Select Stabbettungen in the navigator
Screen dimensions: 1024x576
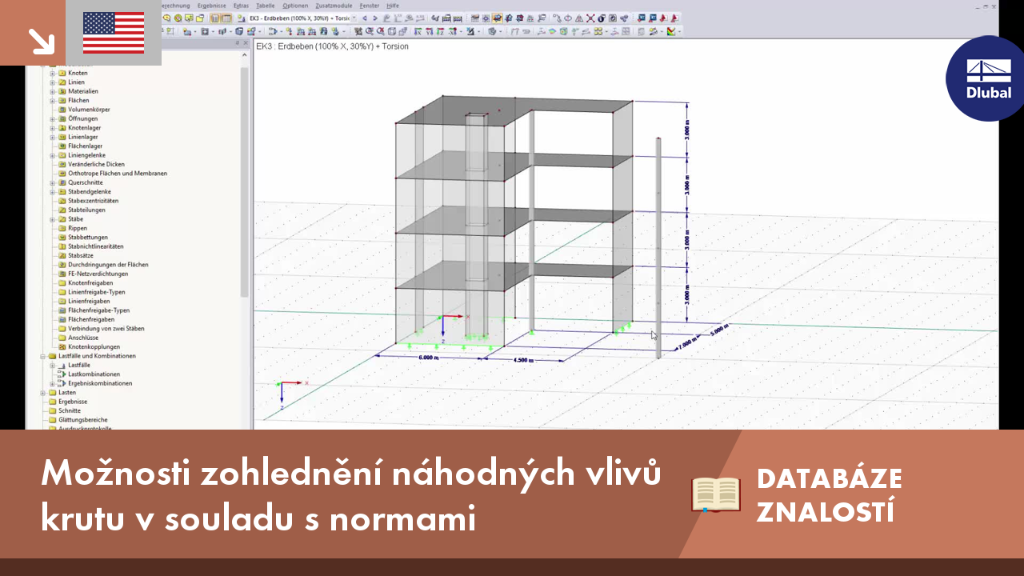(x=88, y=238)
